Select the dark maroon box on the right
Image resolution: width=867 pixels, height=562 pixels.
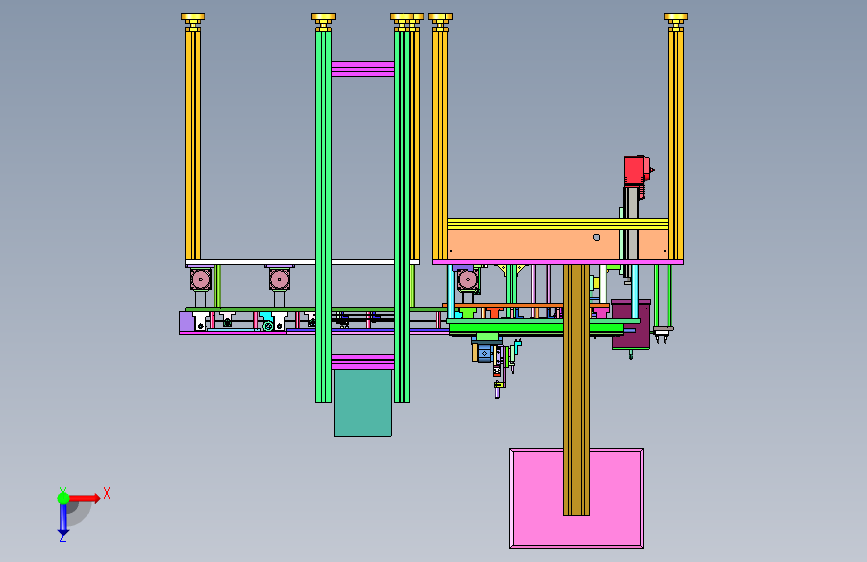click(630, 325)
